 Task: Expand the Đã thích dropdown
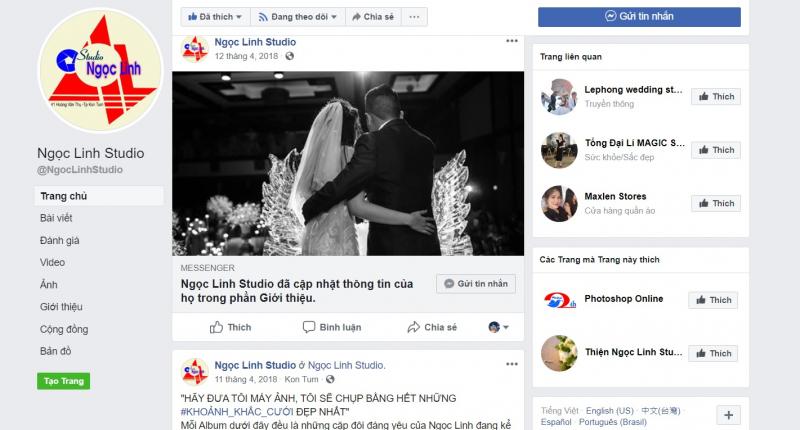pos(215,17)
